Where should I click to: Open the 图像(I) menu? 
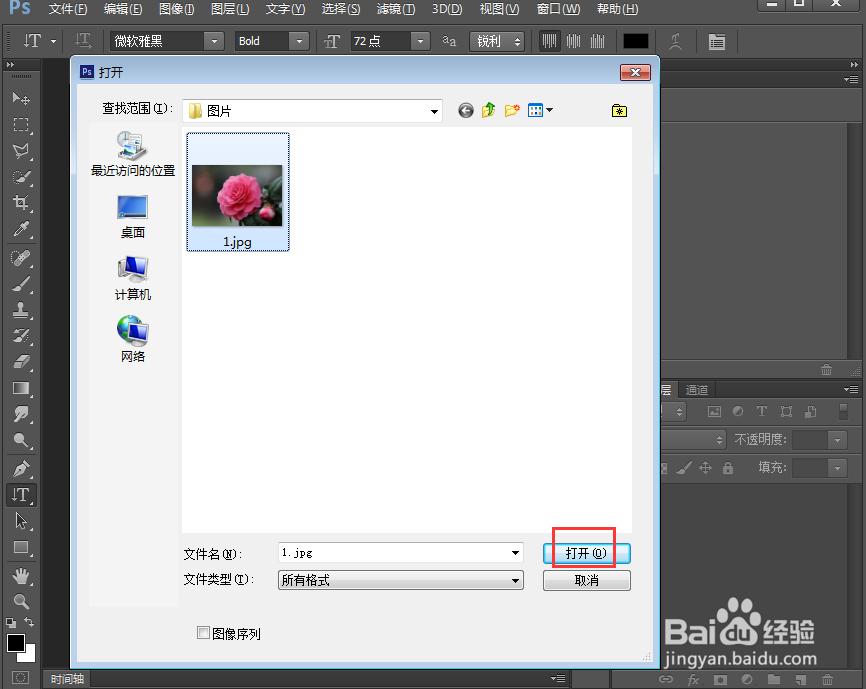point(176,9)
